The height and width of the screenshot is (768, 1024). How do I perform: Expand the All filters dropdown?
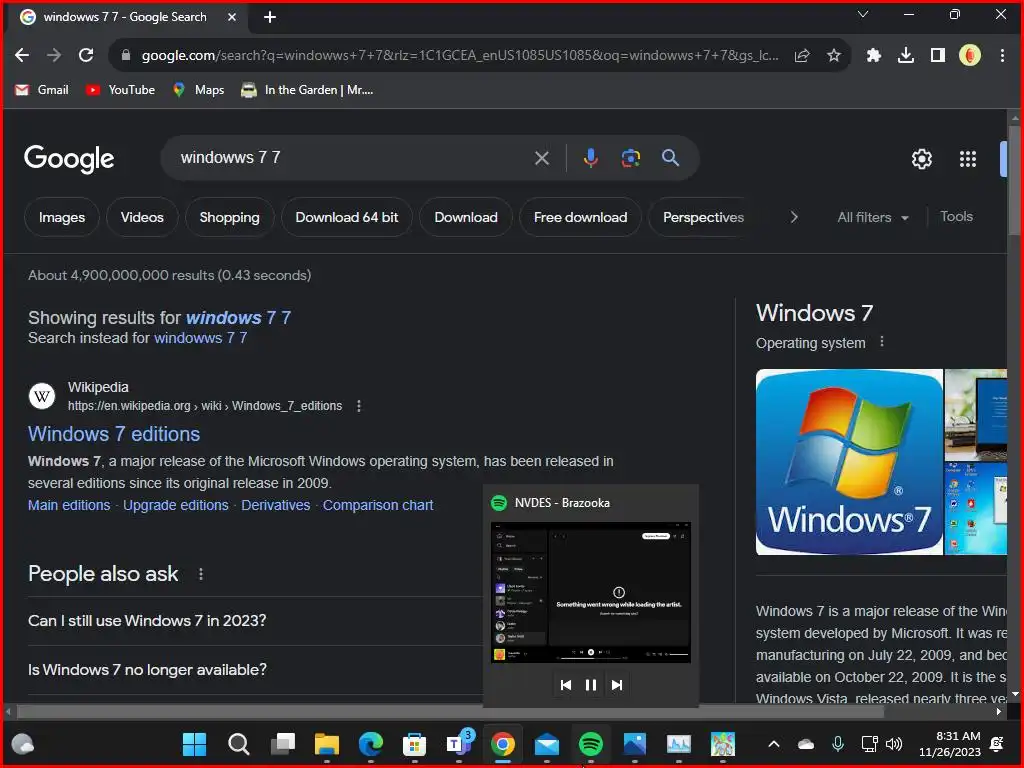[x=872, y=217]
